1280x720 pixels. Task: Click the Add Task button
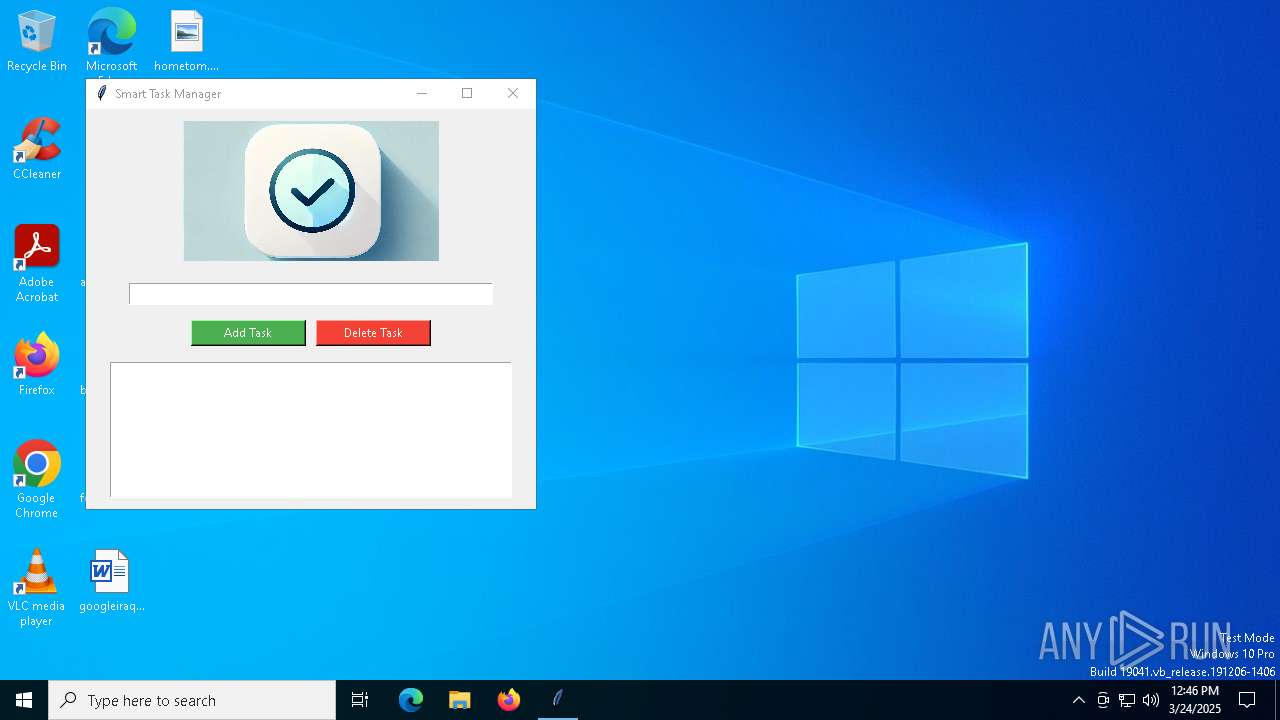tap(248, 333)
